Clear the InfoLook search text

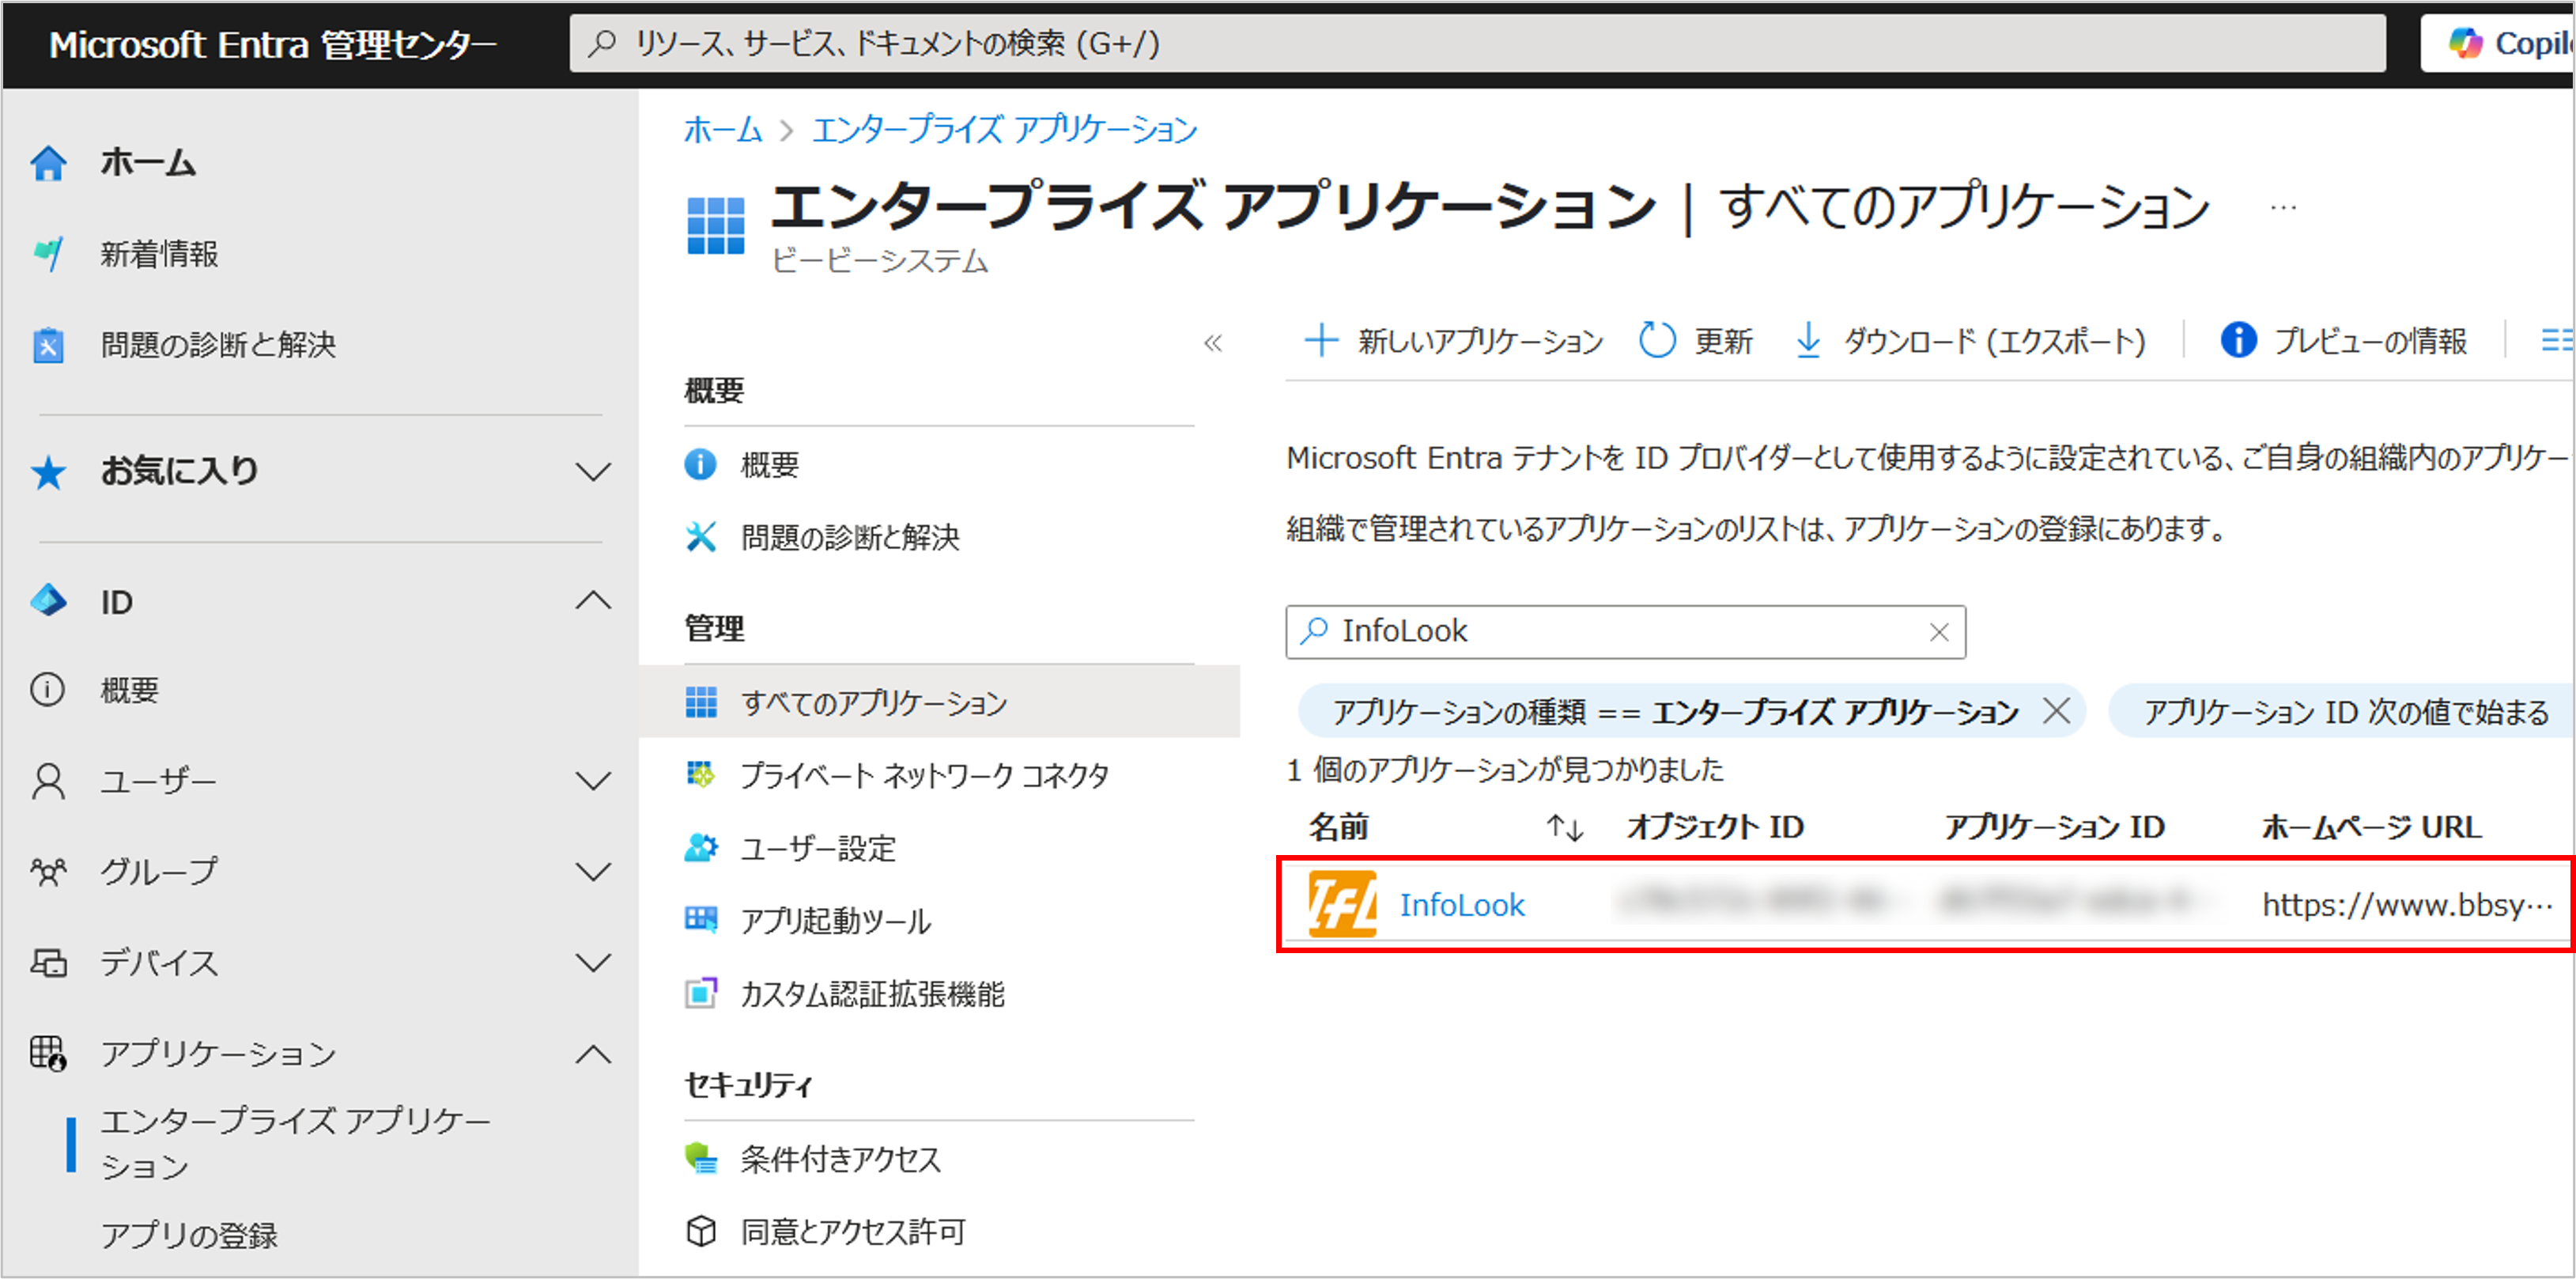[1938, 632]
